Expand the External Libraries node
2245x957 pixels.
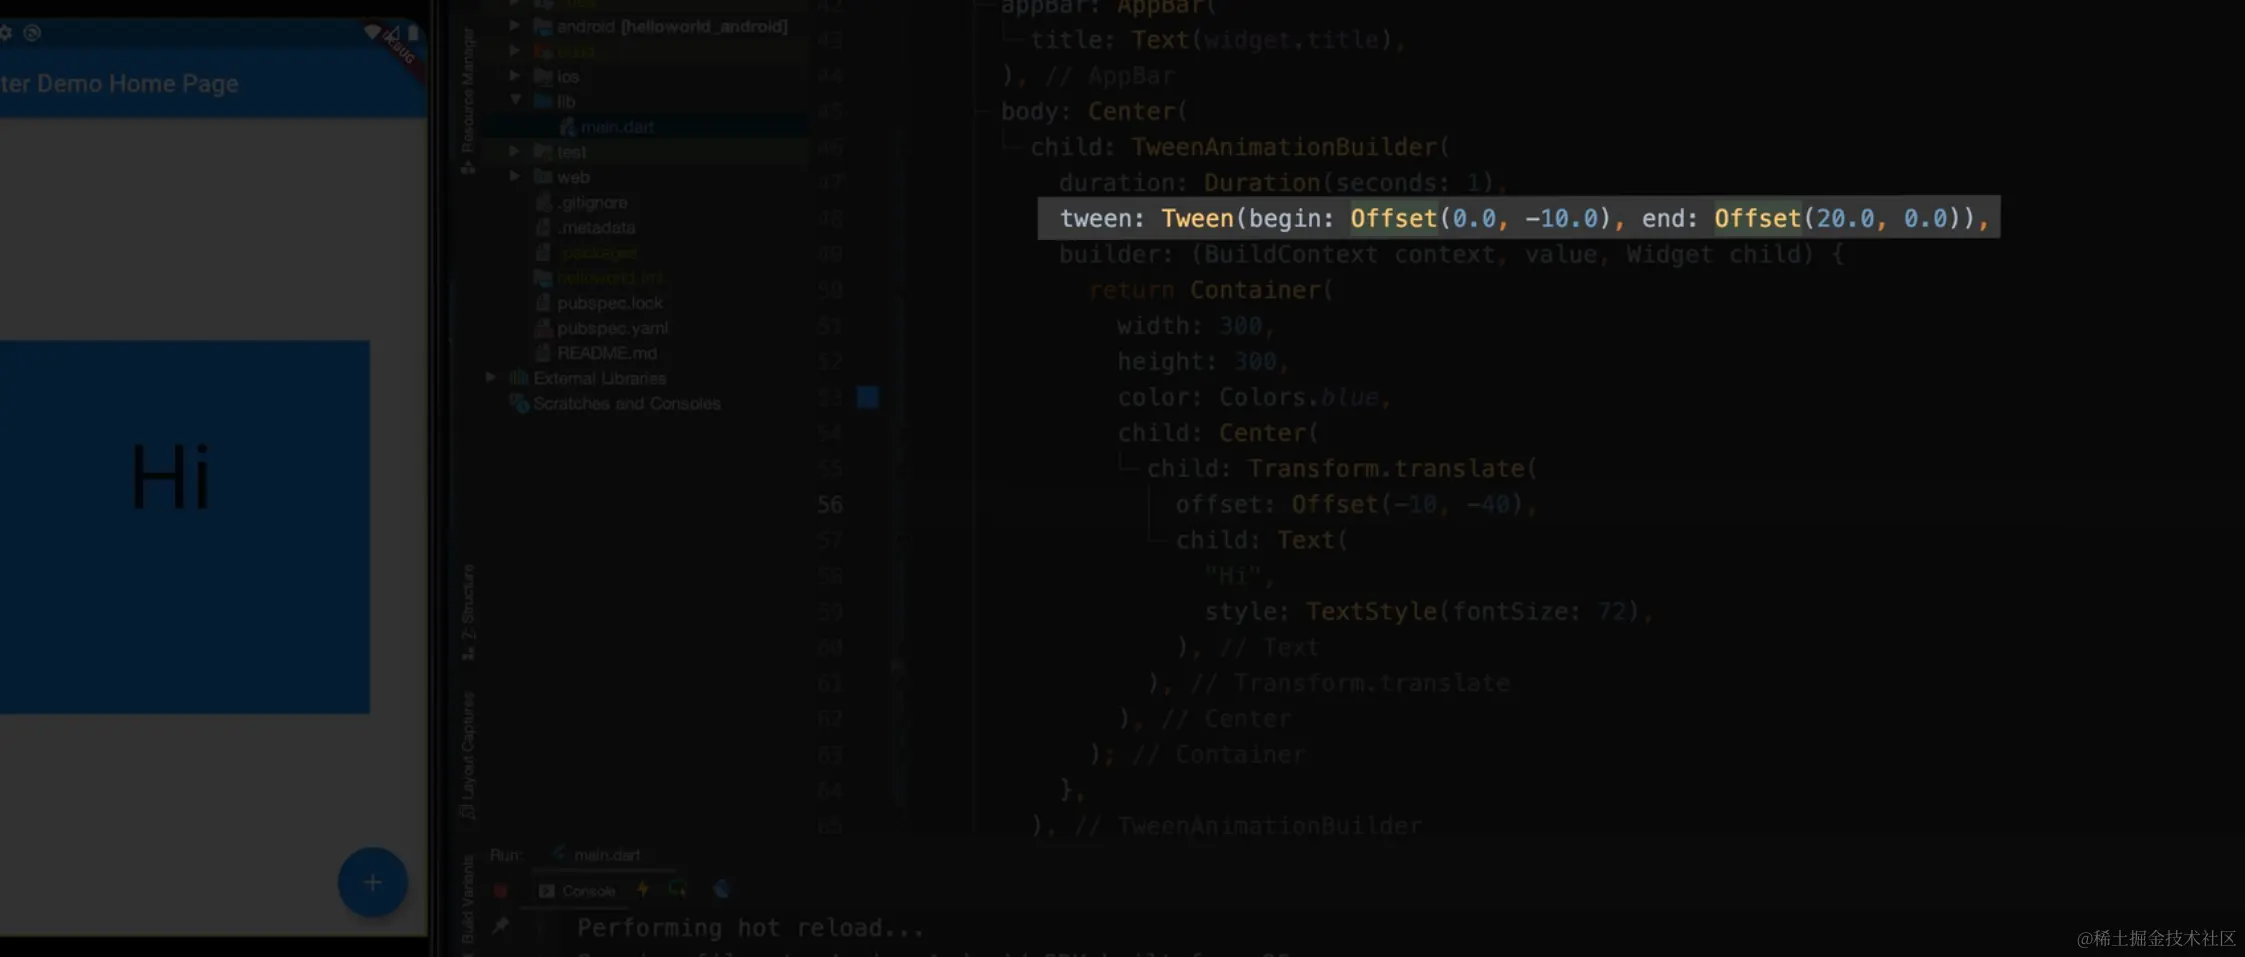[490, 378]
